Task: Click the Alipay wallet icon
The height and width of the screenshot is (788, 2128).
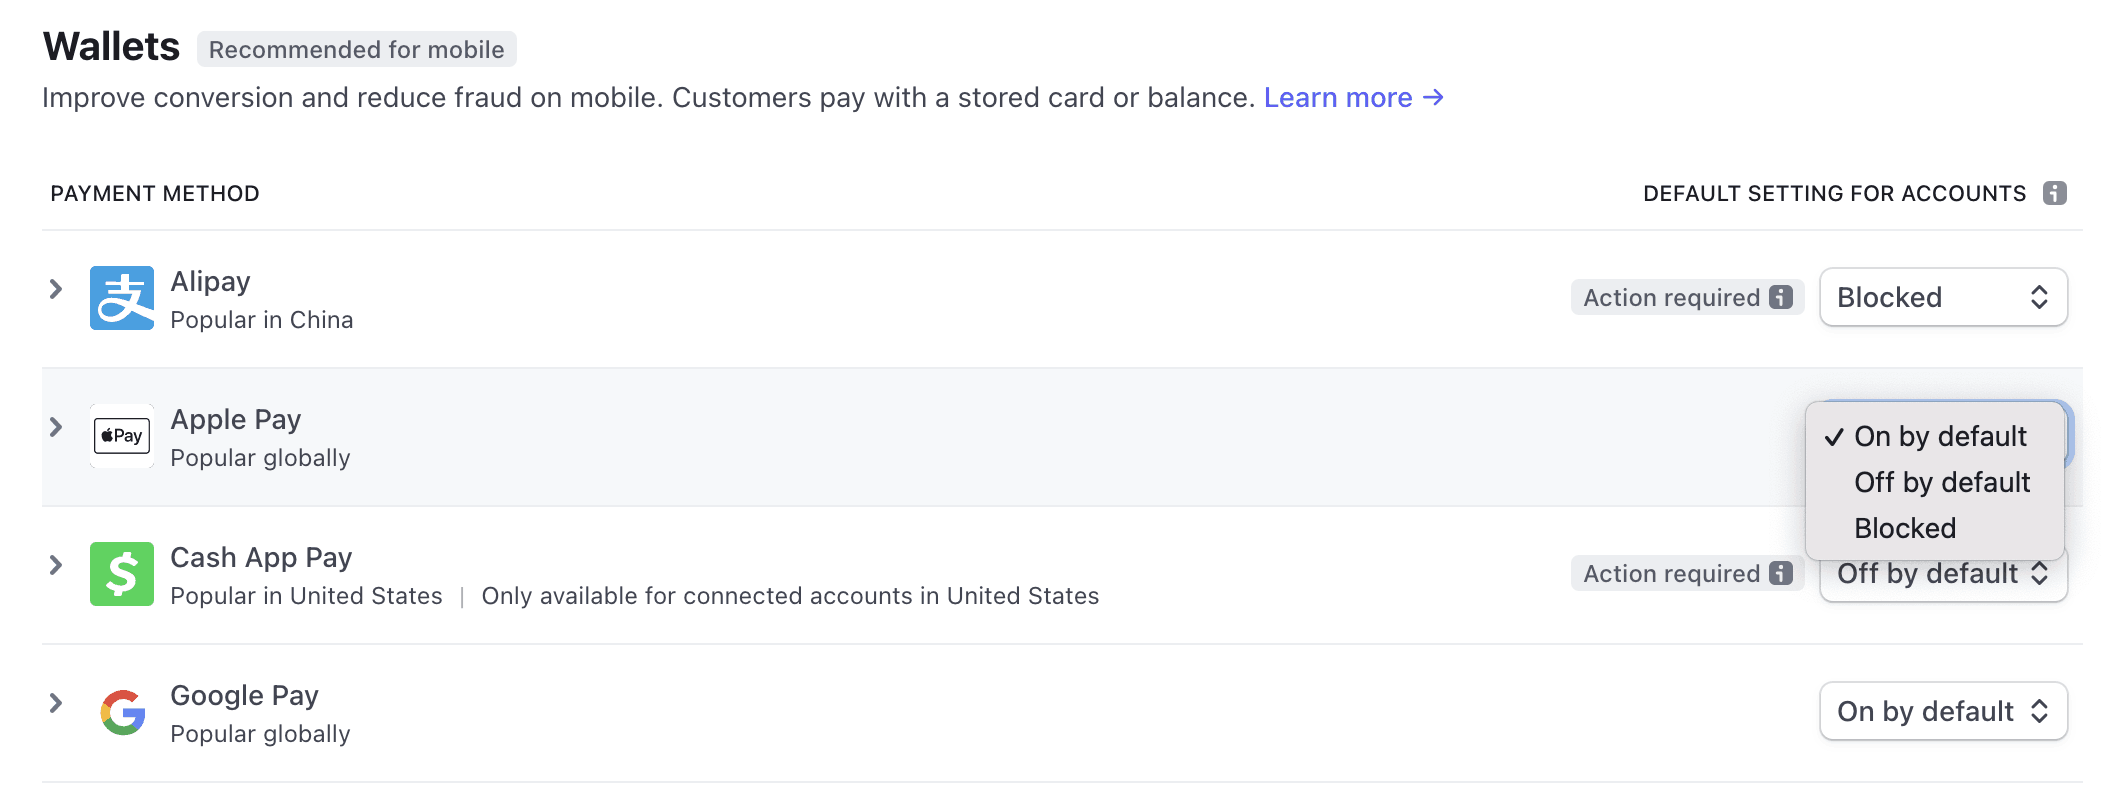Action: coord(120,297)
